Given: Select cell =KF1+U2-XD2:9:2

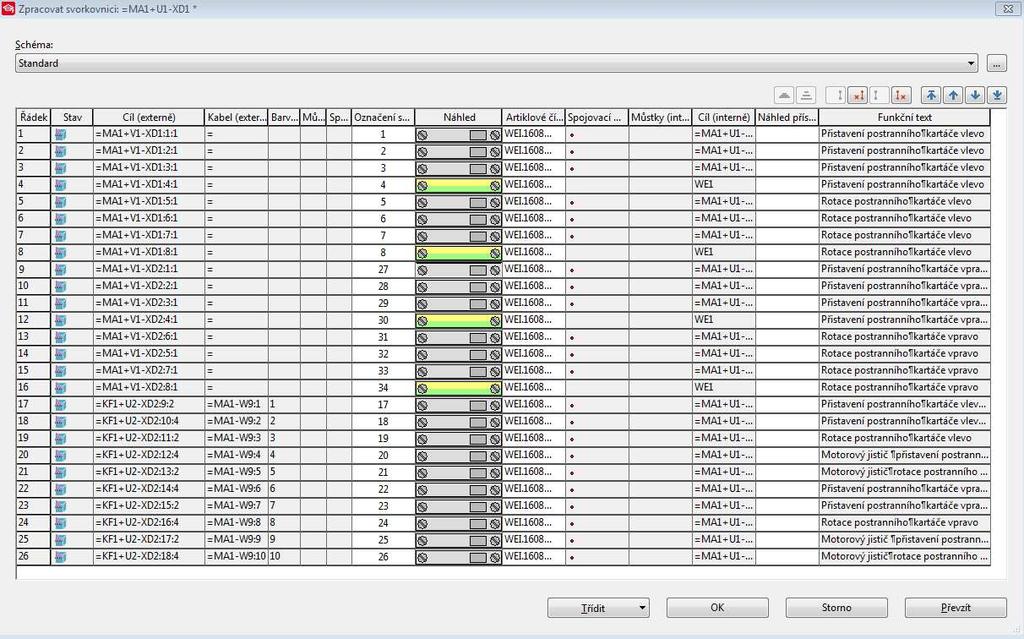Looking at the screenshot, I should [x=149, y=404].
